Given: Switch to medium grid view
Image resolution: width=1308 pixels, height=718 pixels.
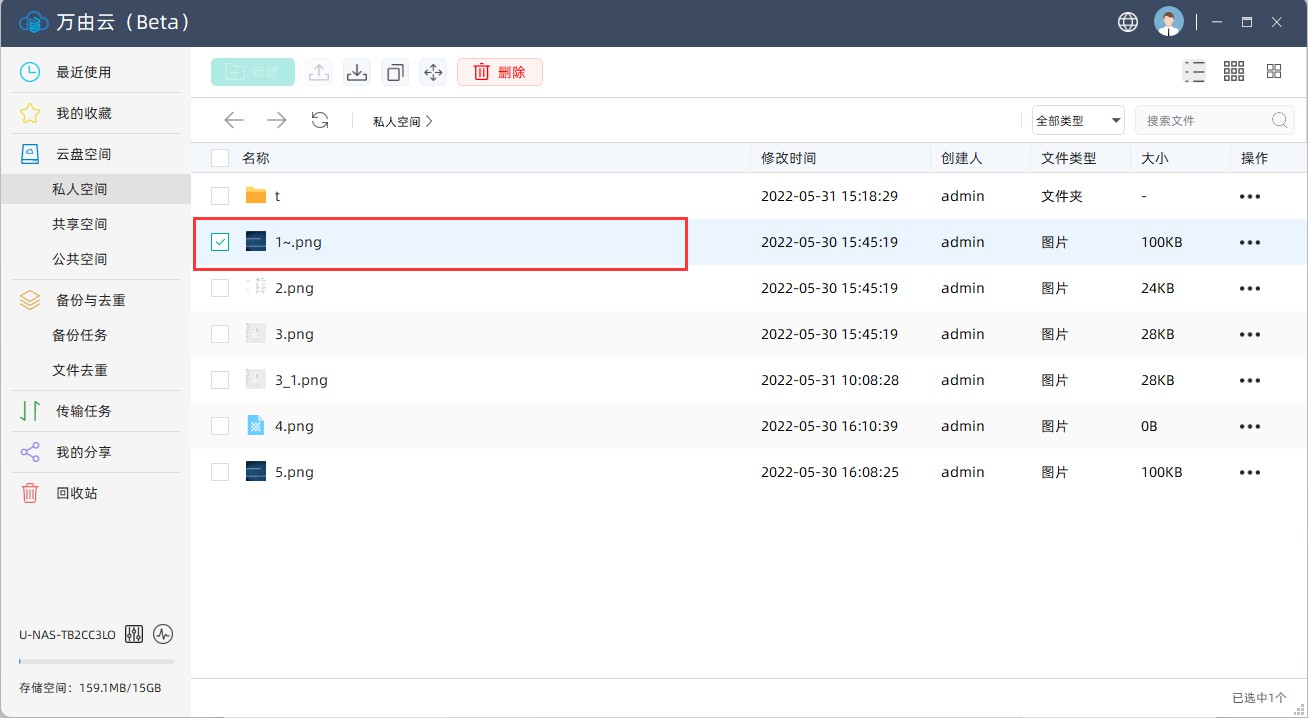Looking at the screenshot, I should click(x=1234, y=71).
